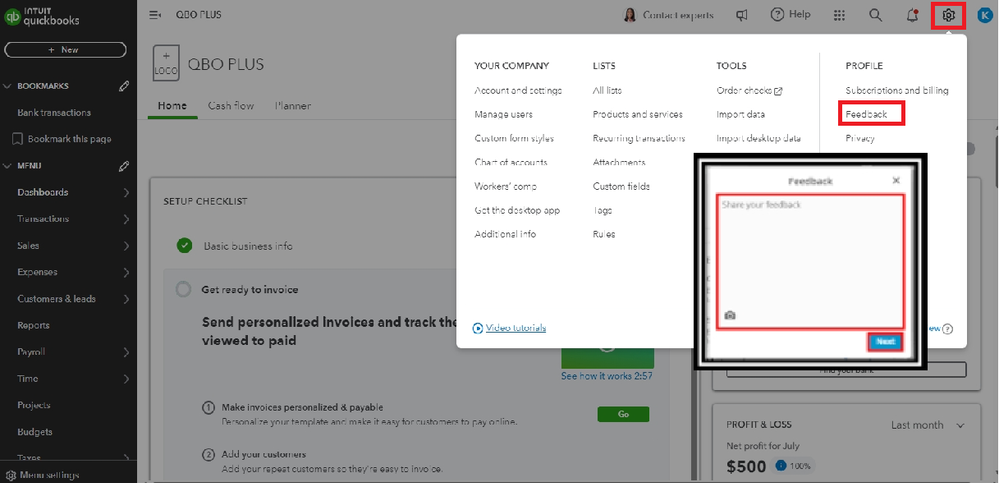Collapse the MENU section
999x483 pixels.
pos(8,166)
